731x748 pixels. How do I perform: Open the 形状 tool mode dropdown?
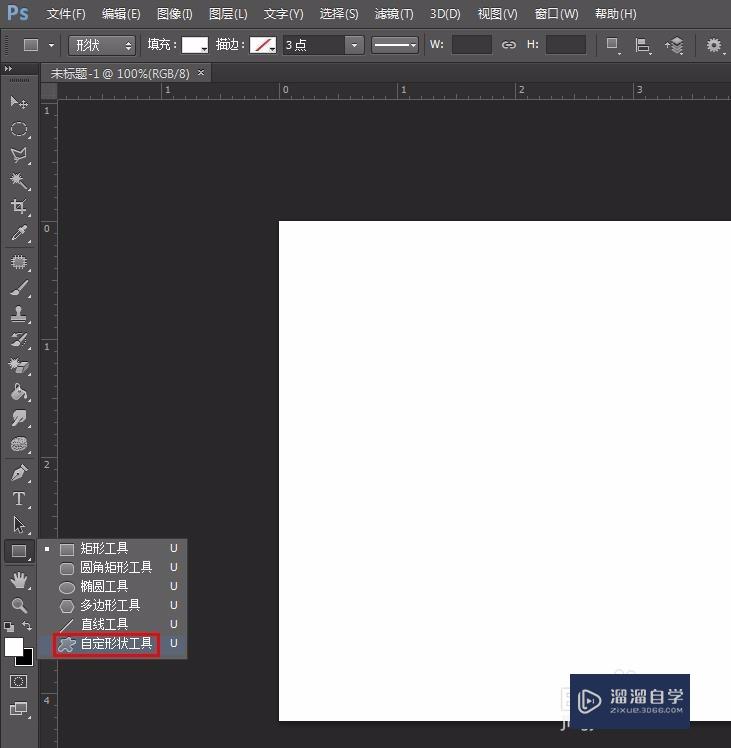(102, 45)
